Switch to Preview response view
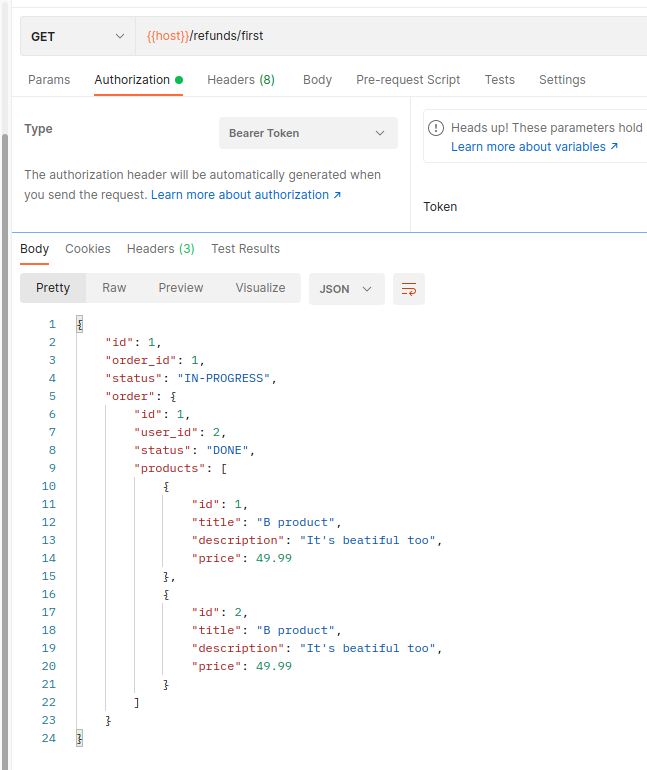This screenshot has height=770, width=647. pyautogui.click(x=181, y=288)
